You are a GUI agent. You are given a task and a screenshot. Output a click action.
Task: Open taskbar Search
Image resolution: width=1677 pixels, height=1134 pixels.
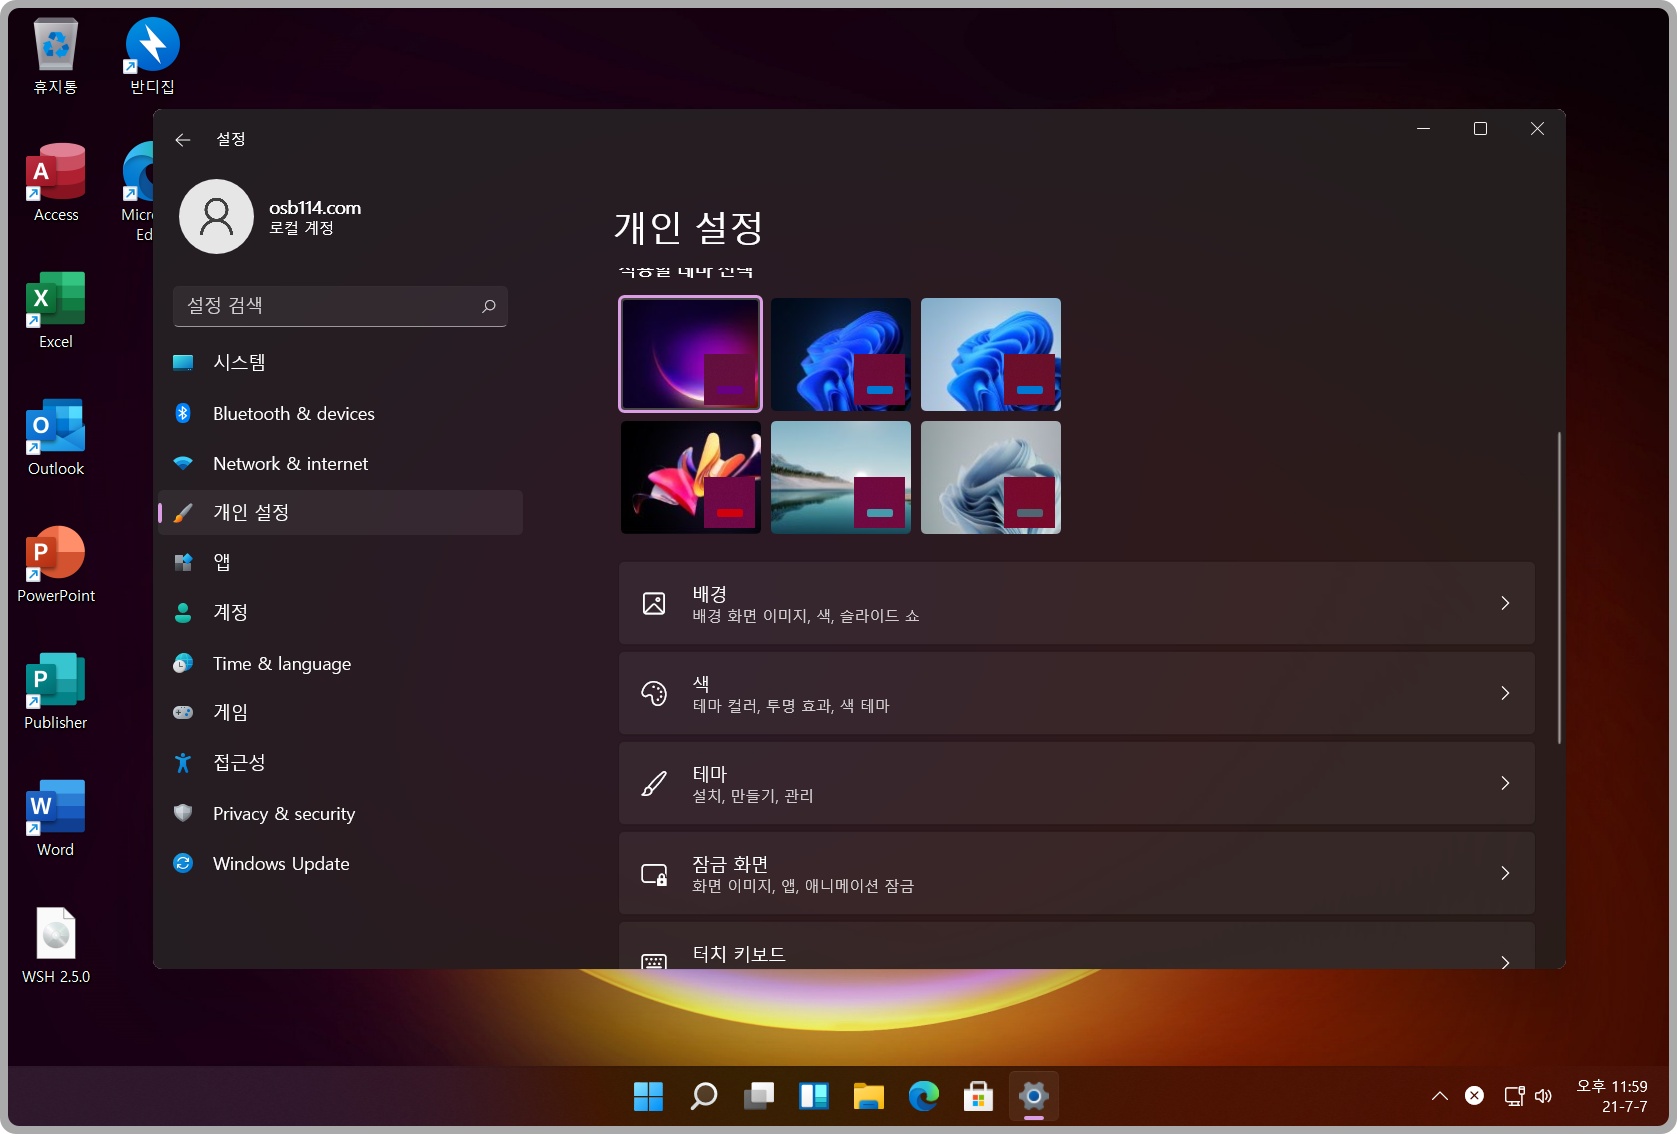click(703, 1096)
